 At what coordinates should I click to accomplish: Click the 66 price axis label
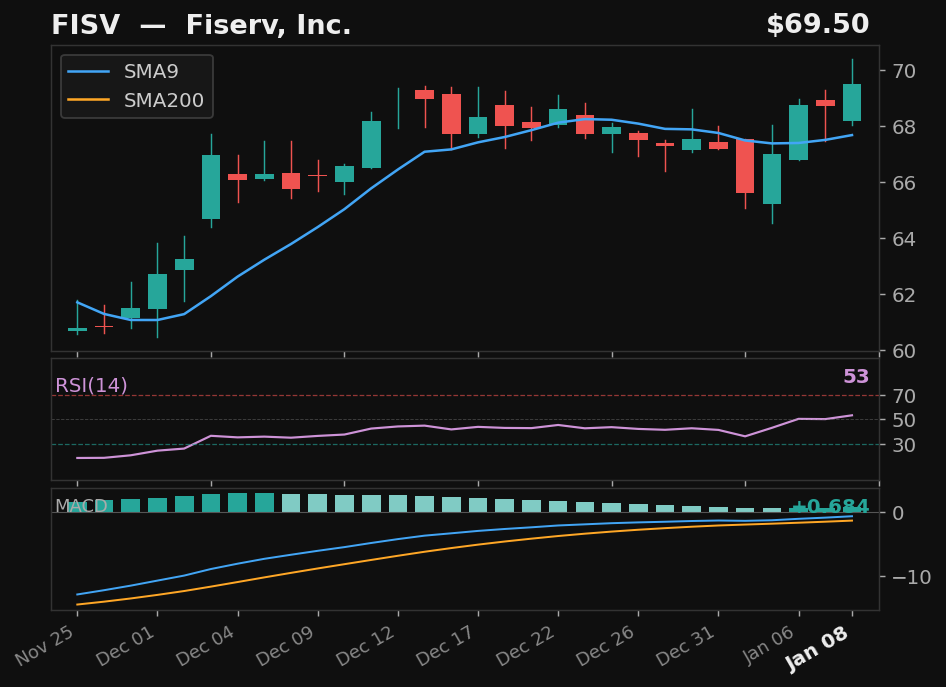click(x=904, y=183)
